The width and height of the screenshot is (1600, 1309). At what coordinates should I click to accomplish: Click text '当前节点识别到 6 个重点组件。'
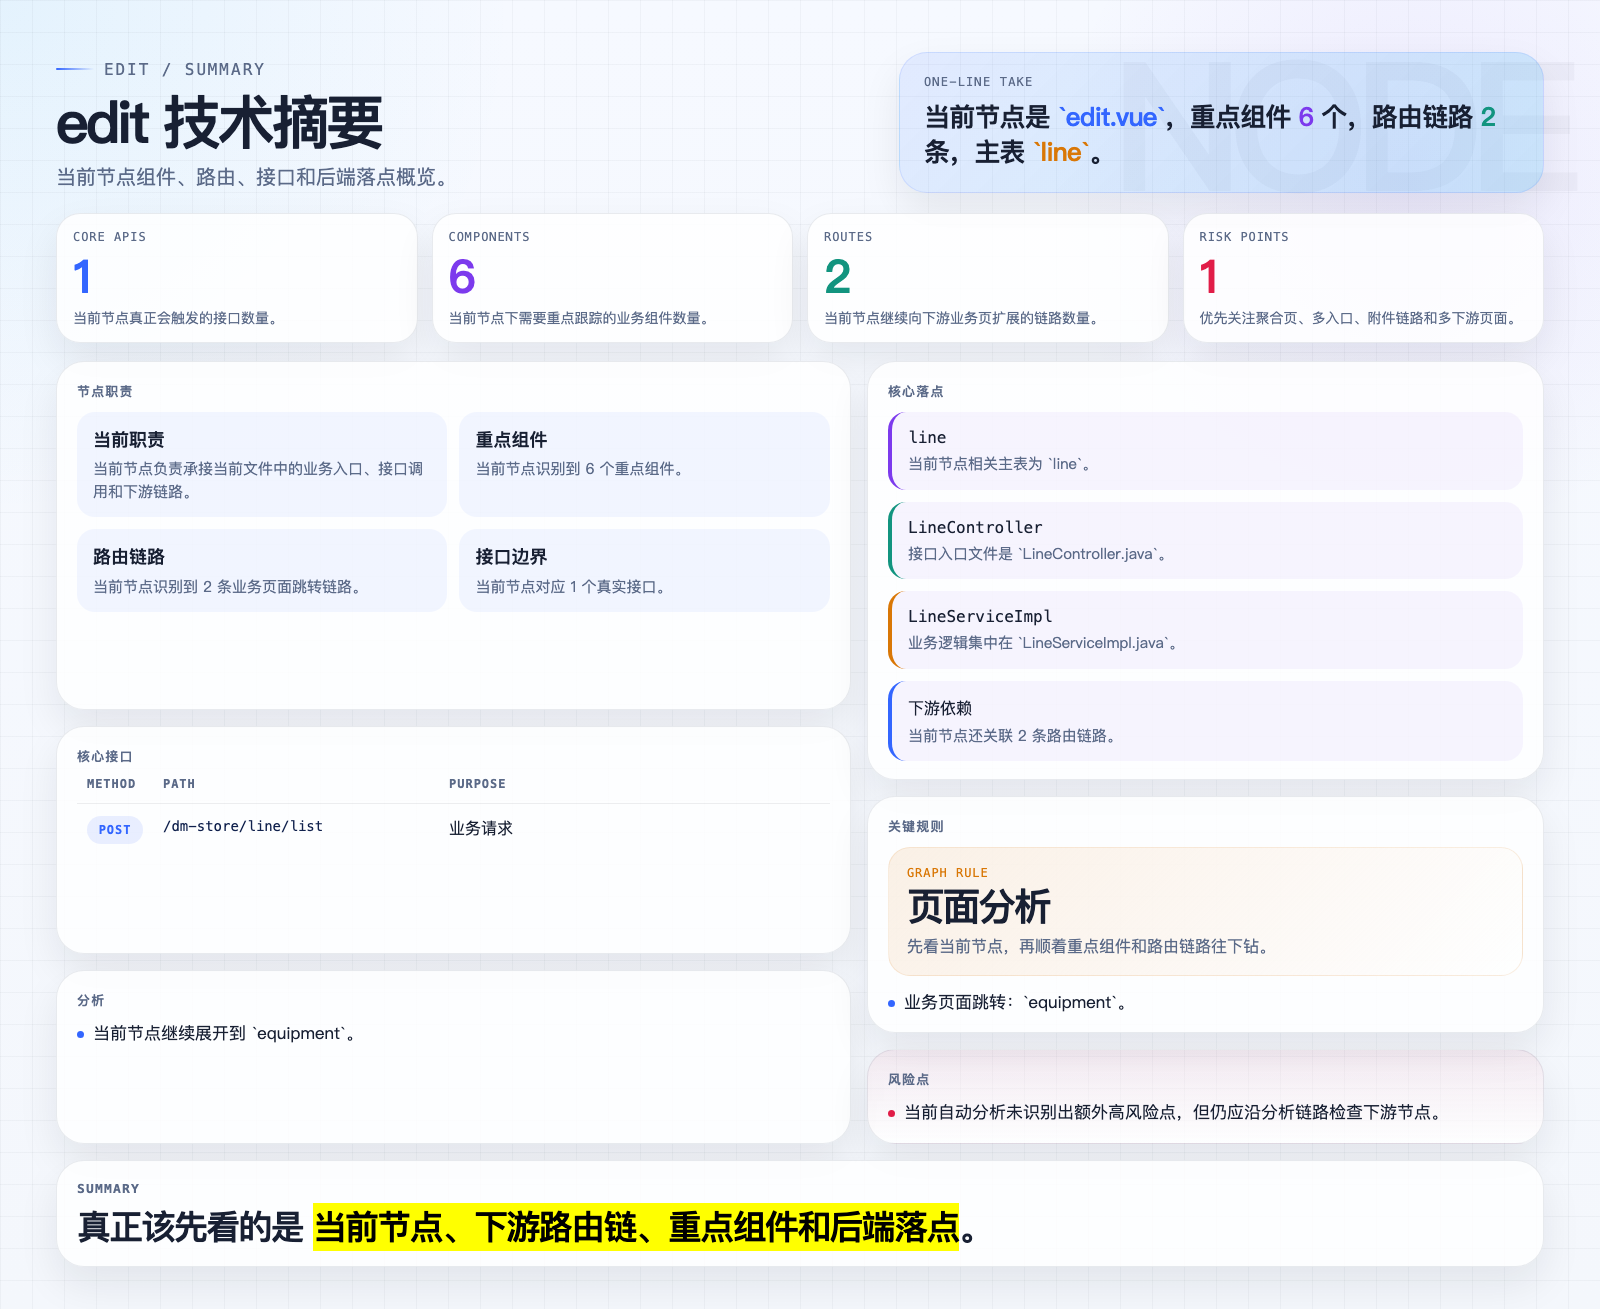click(580, 469)
